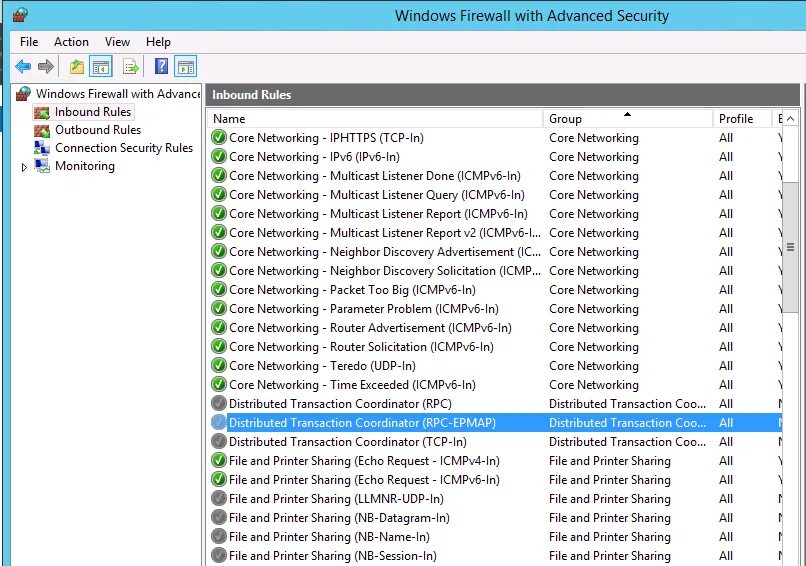Select rule Core Networking - Parameter Problem (ICMPv6-In)
This screenshot has width=806, height=566.
pos(364,309)
